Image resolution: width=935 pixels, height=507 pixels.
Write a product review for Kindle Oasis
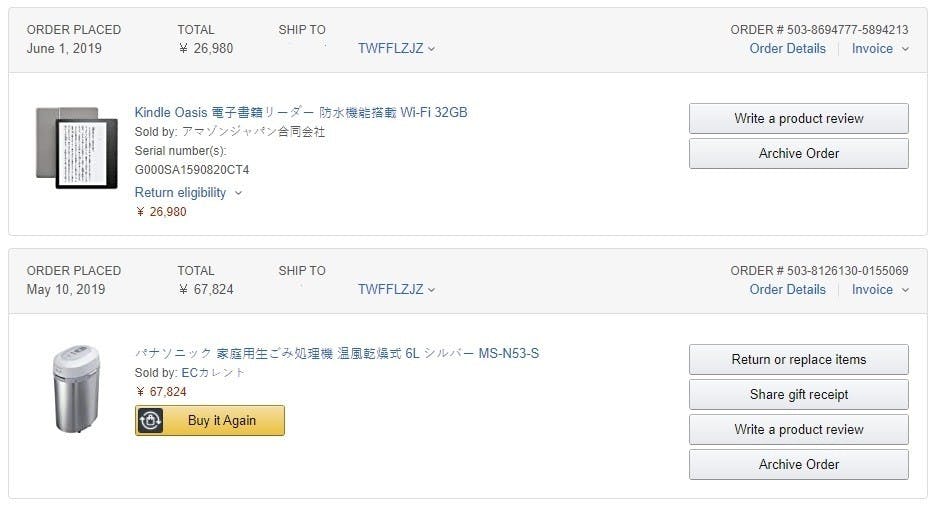point(798,119)
